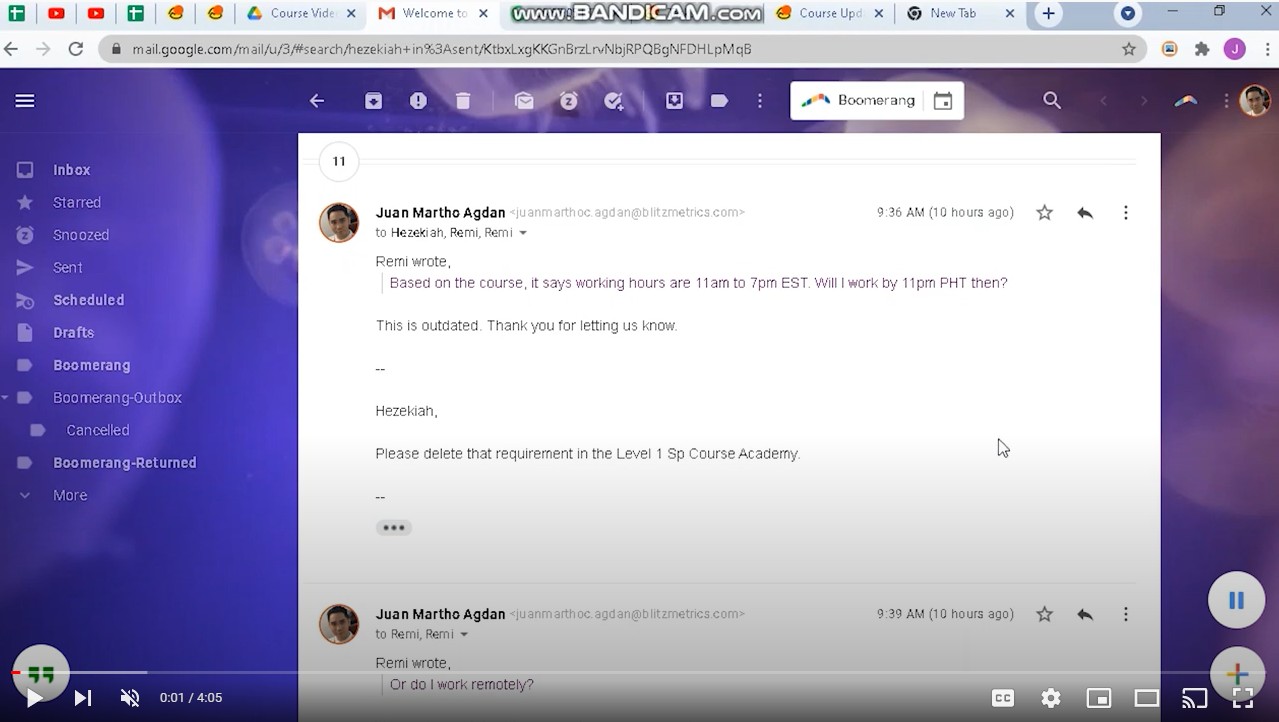The height and width of the screenshot is (722, 1279).
Task: Open the Sent folder
Action: tap(68, 267)
